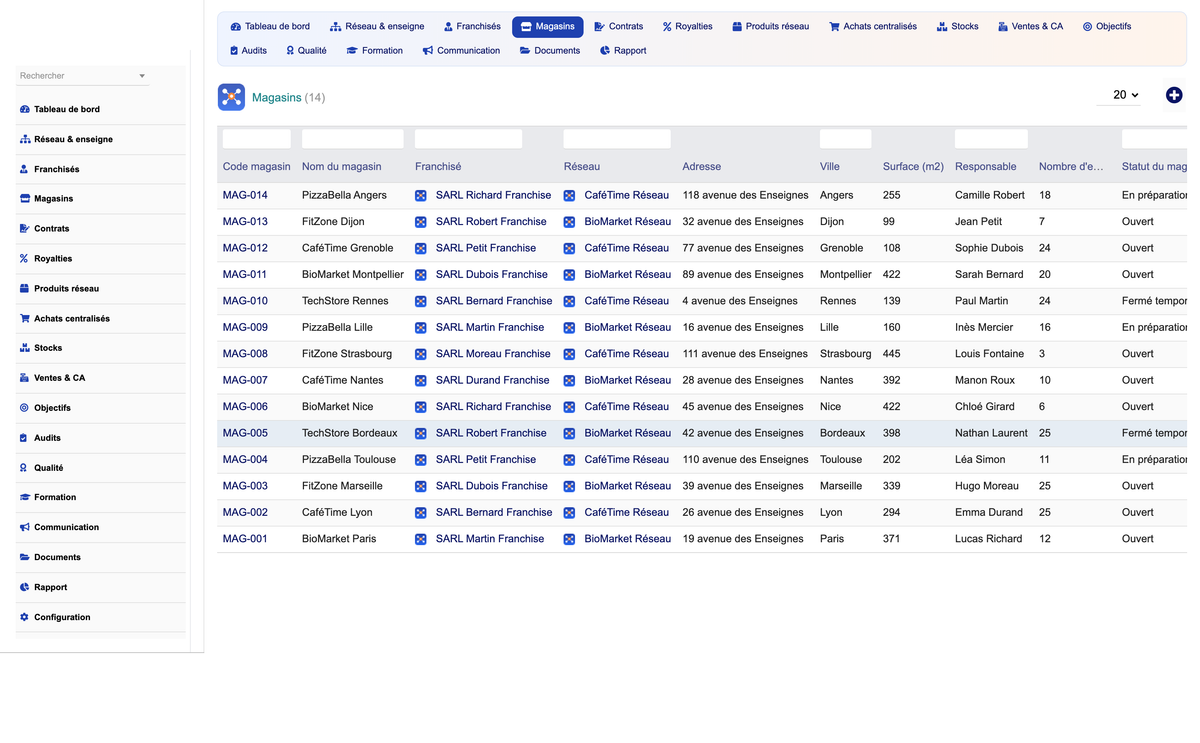
Task: Open the Rapport top tab
Action: (622, 50)
